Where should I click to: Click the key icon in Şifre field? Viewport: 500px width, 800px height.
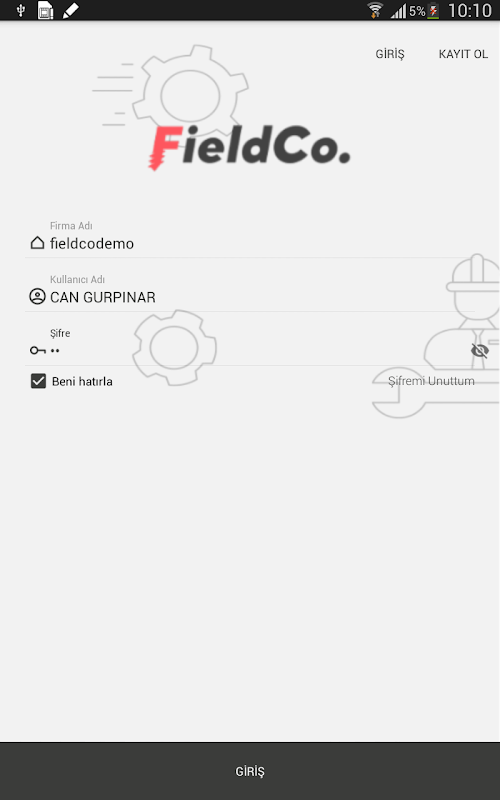(x=37, y=351)
